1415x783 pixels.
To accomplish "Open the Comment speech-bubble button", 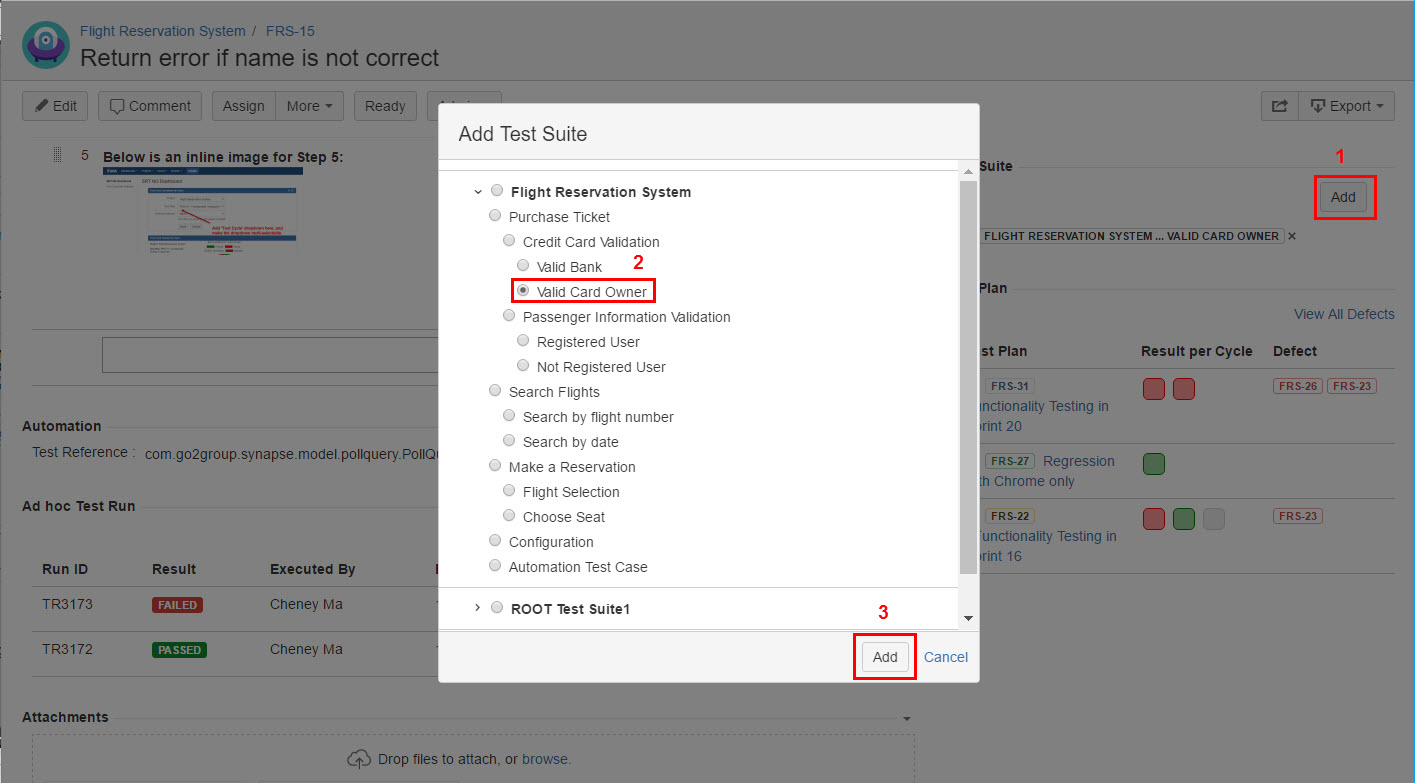I will pyautogui.click(x=150, y=106).
